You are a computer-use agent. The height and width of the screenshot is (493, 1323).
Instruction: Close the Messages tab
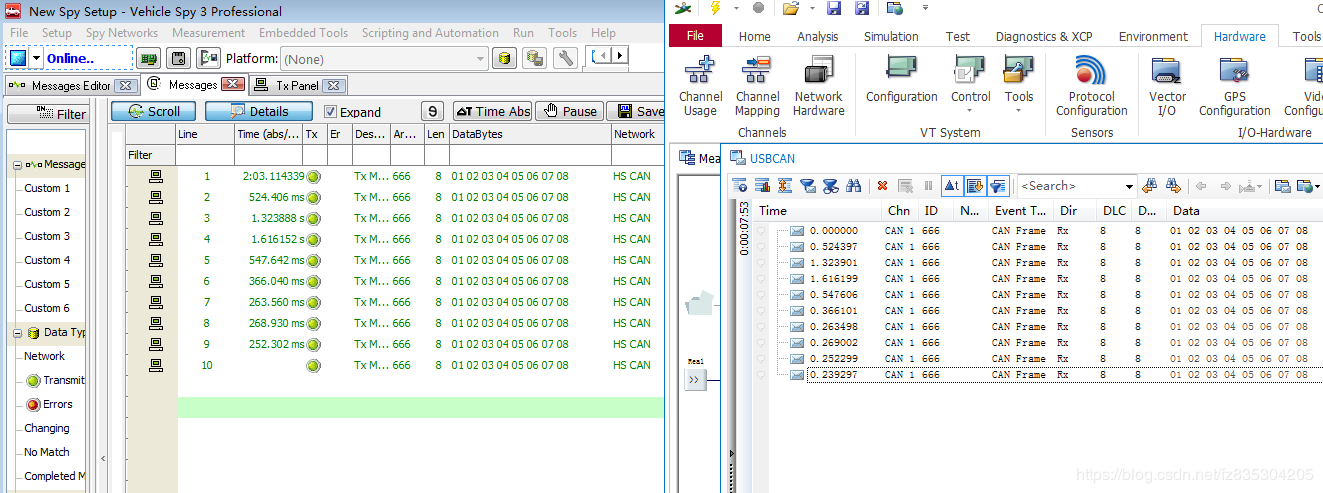[x=232, y=85]
